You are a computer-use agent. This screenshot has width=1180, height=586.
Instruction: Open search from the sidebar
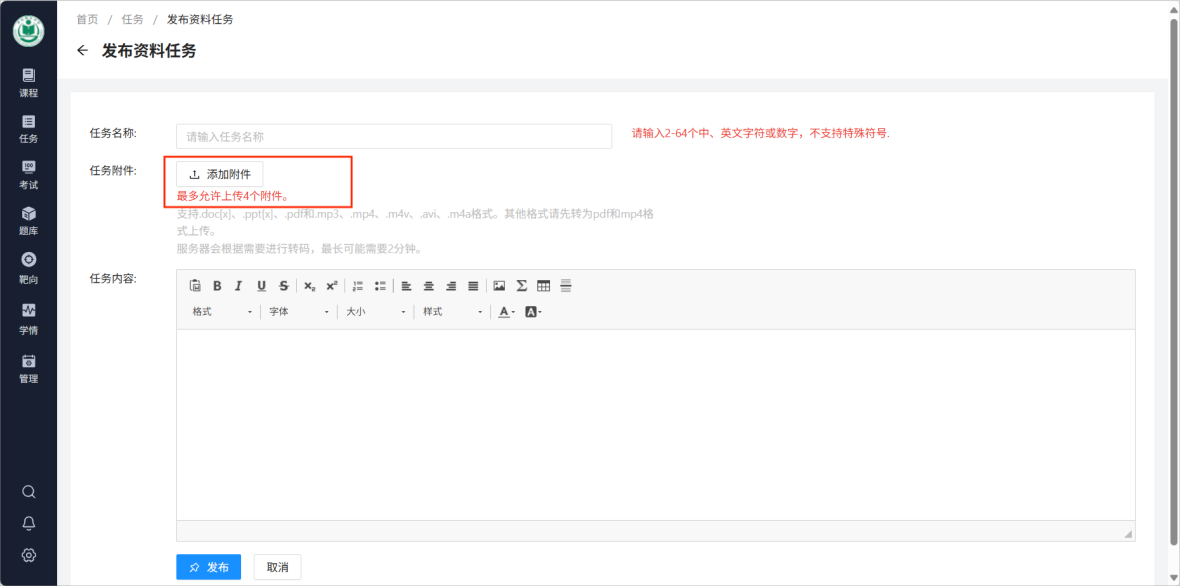(x=29, y=492)
